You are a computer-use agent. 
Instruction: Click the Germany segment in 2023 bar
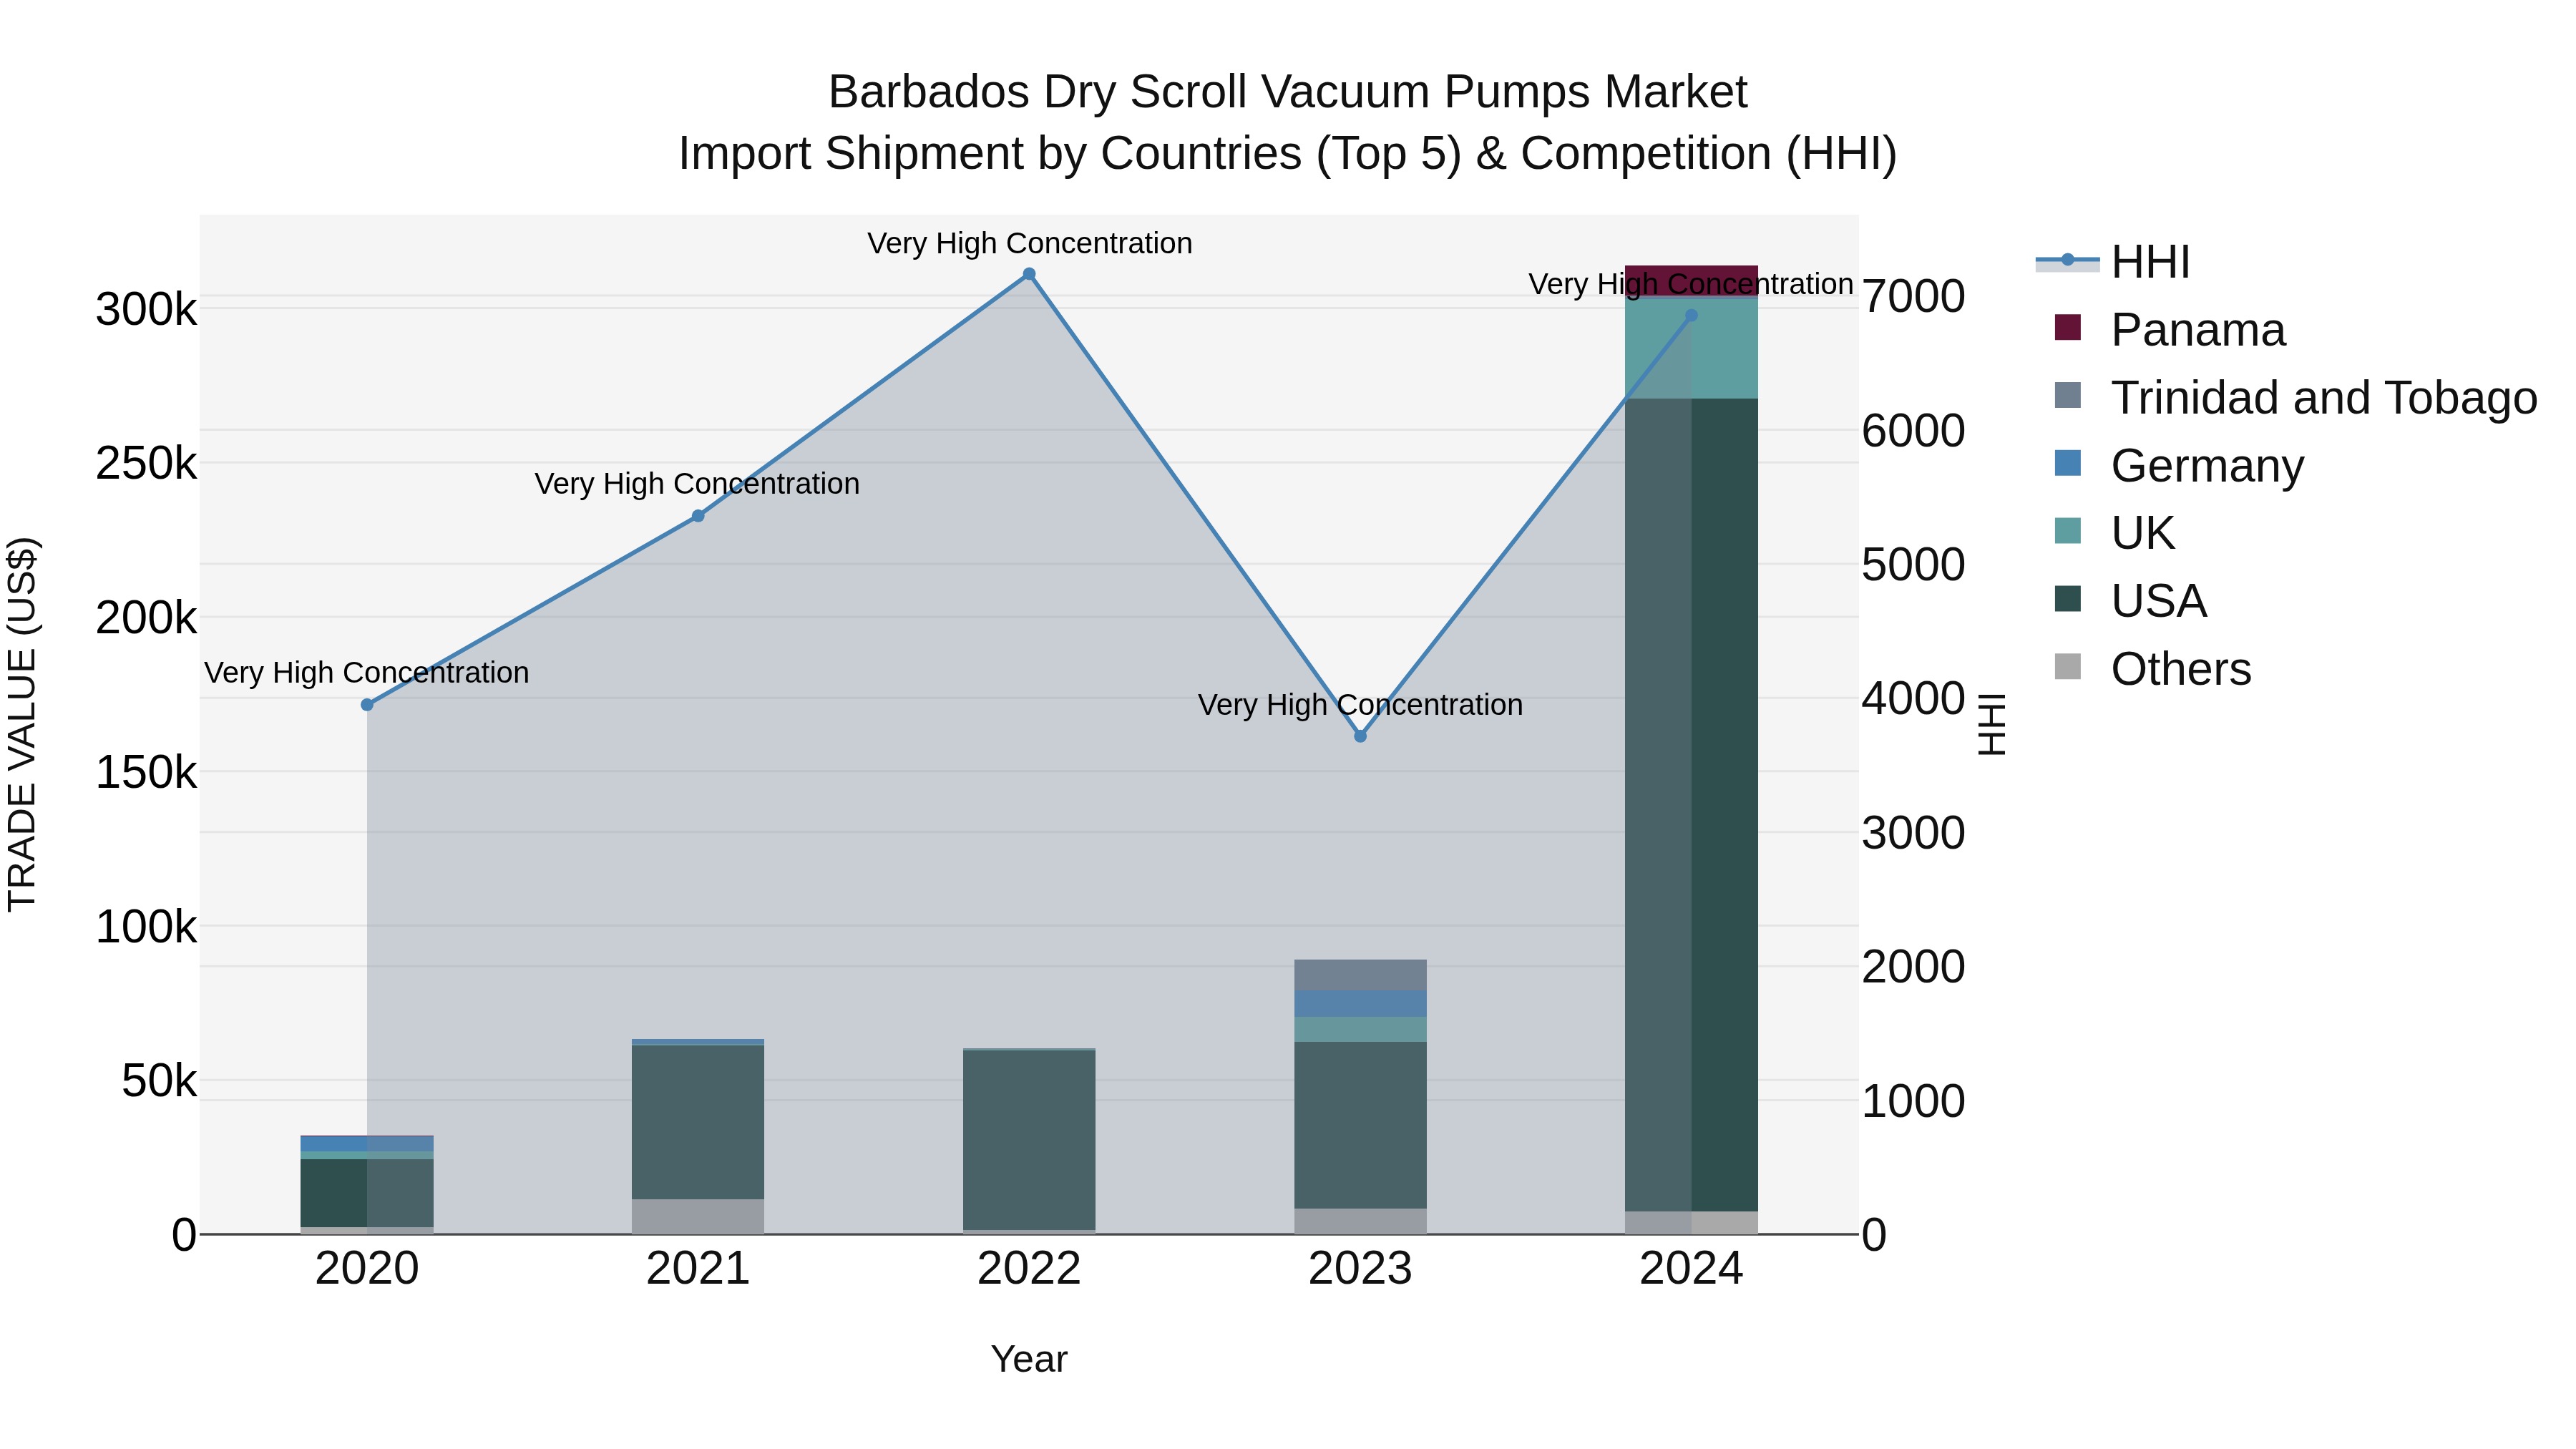pos(1360,1004)
